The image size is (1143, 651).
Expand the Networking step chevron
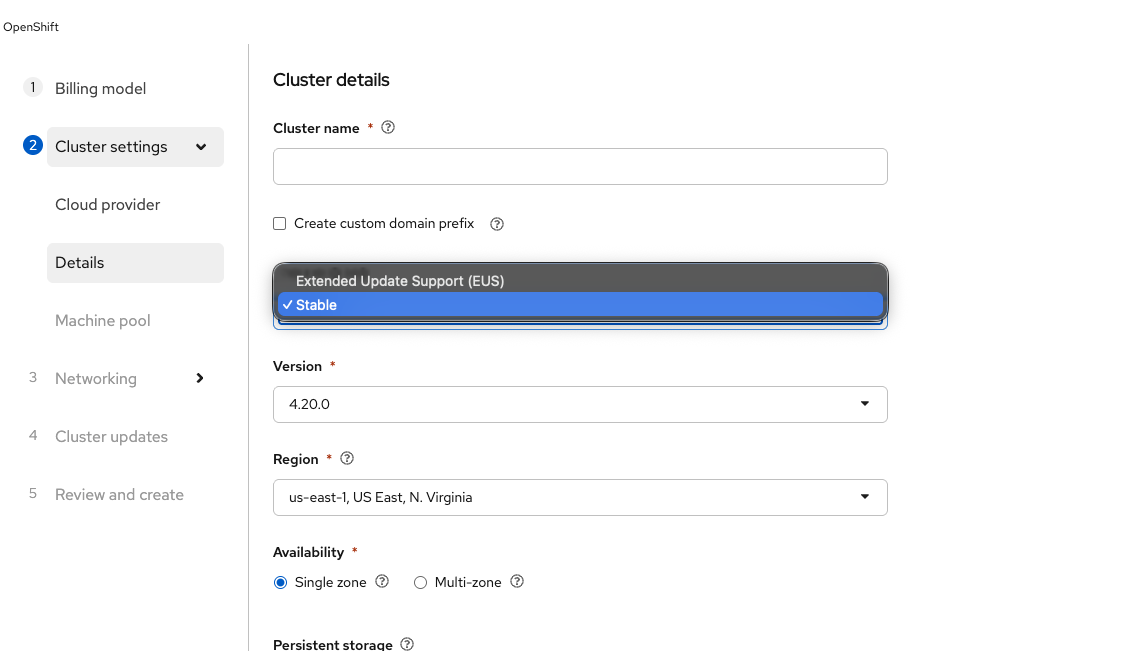(200, 378)
